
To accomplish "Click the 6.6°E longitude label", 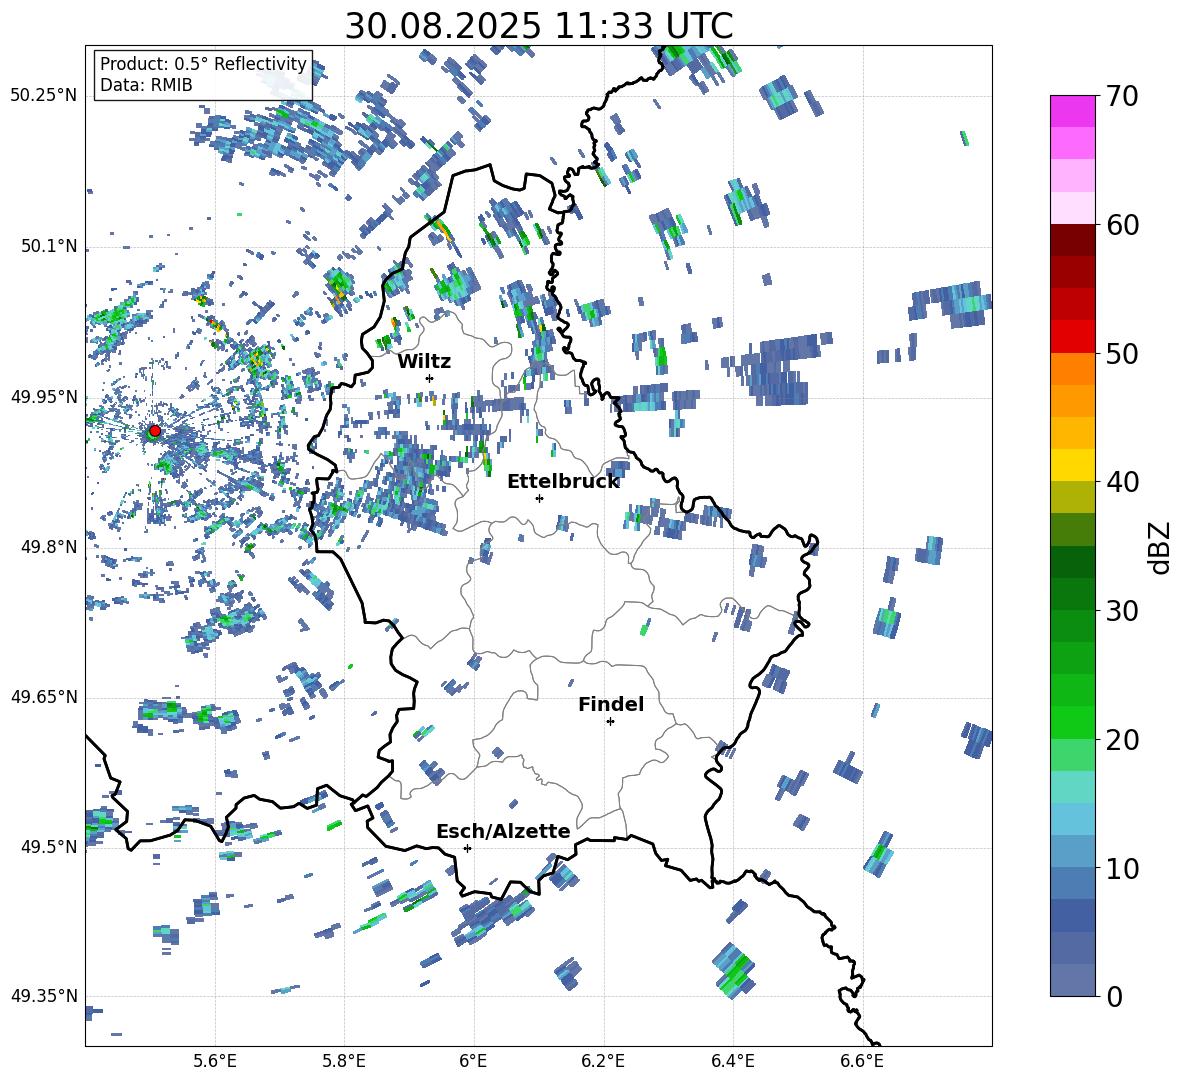I will [862, 1061].
